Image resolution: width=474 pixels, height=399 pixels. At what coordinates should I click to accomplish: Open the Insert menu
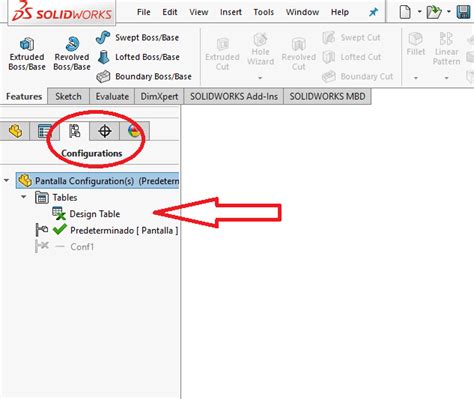(x=231, y=12)
